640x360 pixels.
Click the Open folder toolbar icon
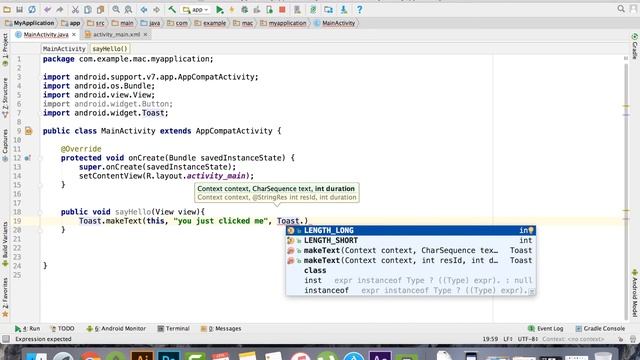pyautogui.click(x=7, y=9)
